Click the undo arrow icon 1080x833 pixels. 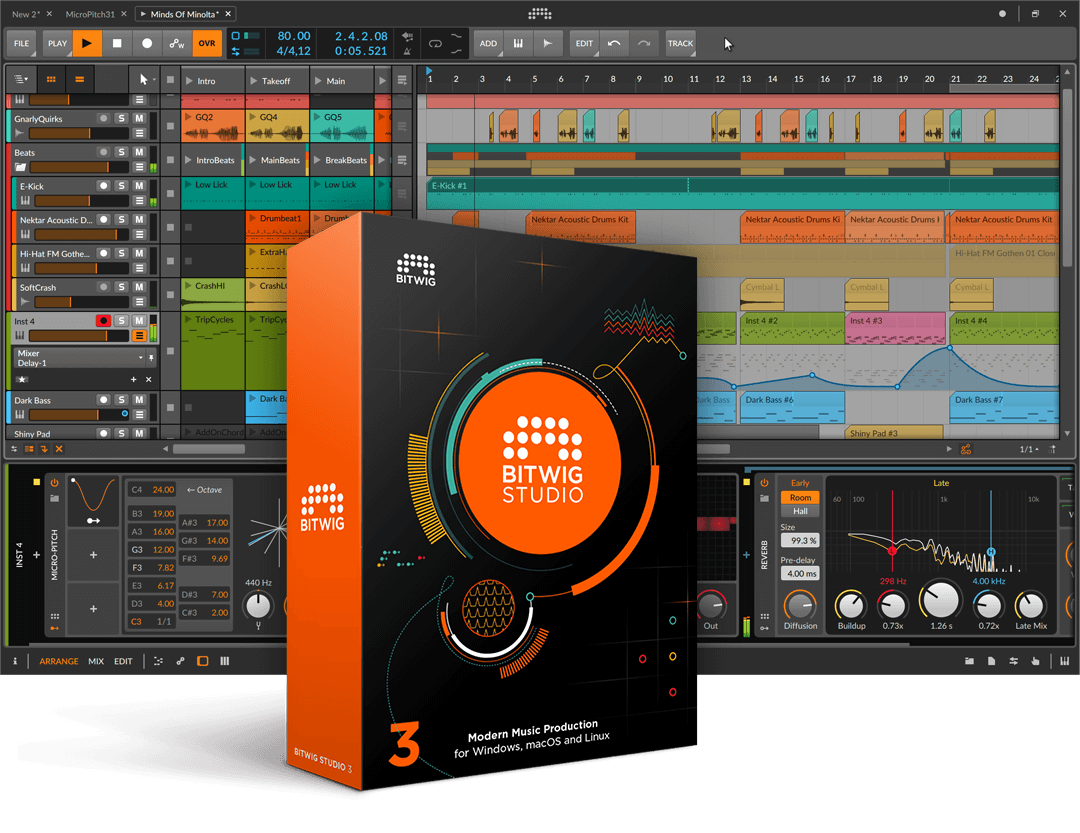614,43
